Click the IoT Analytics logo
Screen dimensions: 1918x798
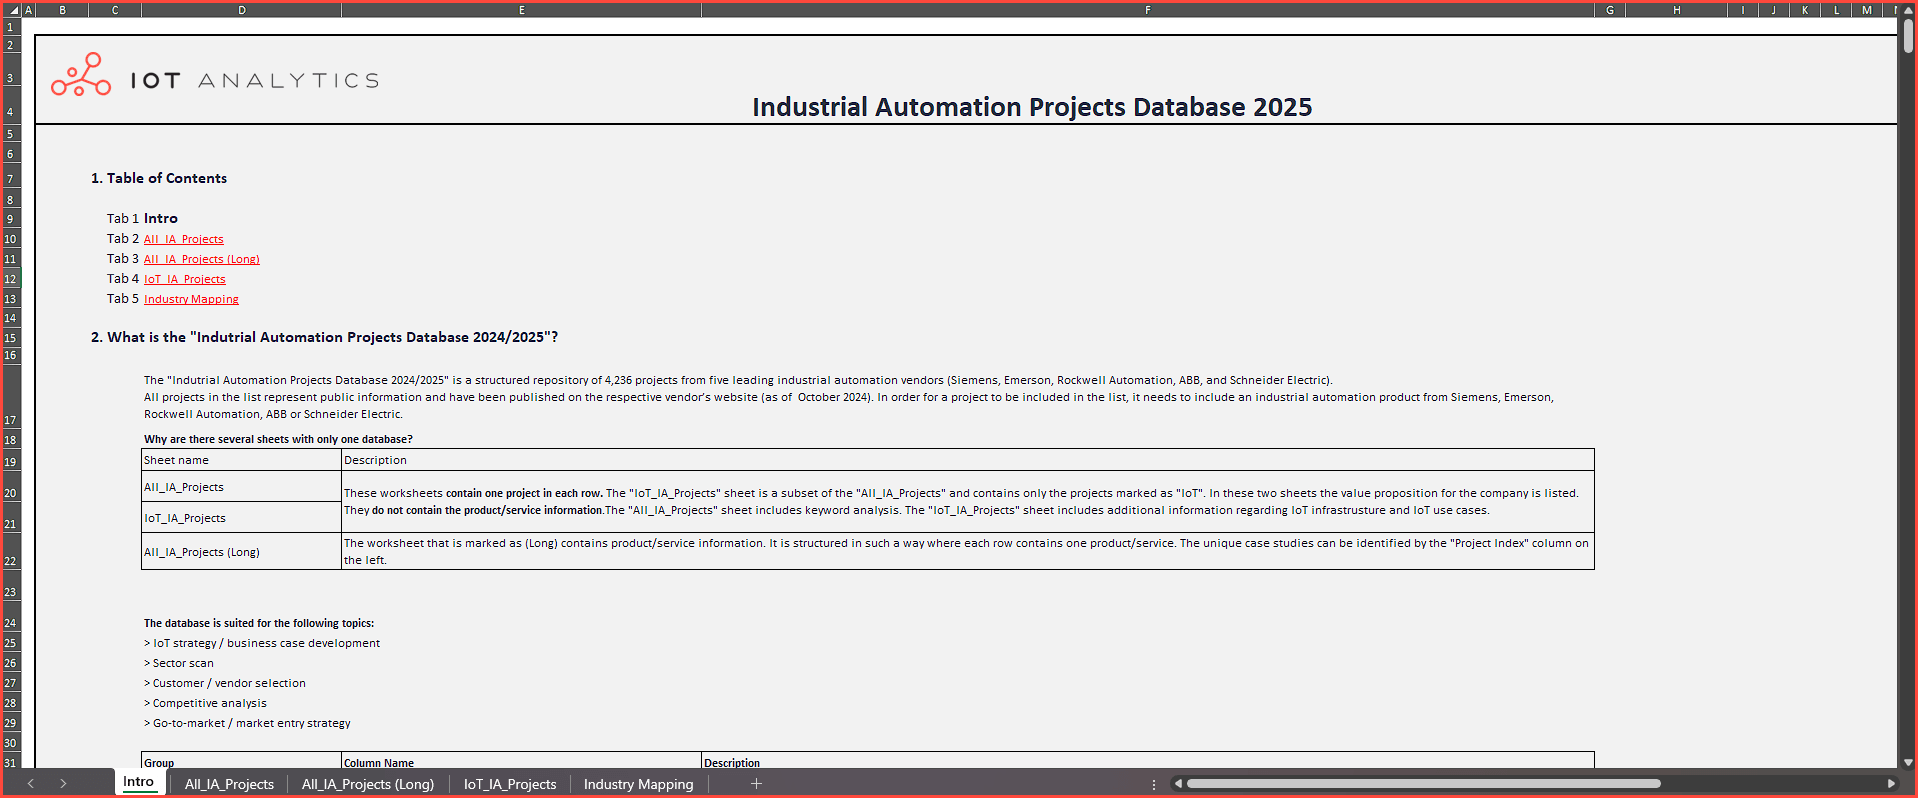pos(215,76)
